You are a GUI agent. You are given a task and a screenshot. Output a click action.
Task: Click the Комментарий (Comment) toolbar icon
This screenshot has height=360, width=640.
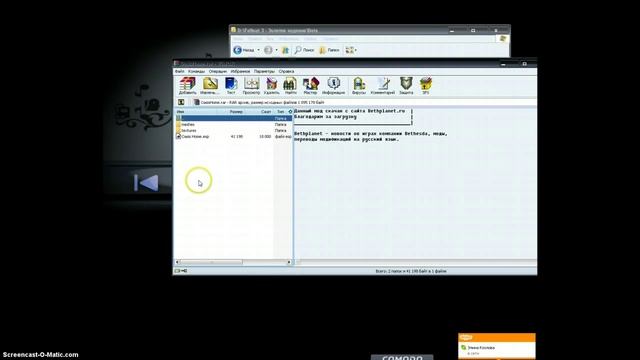pos(383,86)
